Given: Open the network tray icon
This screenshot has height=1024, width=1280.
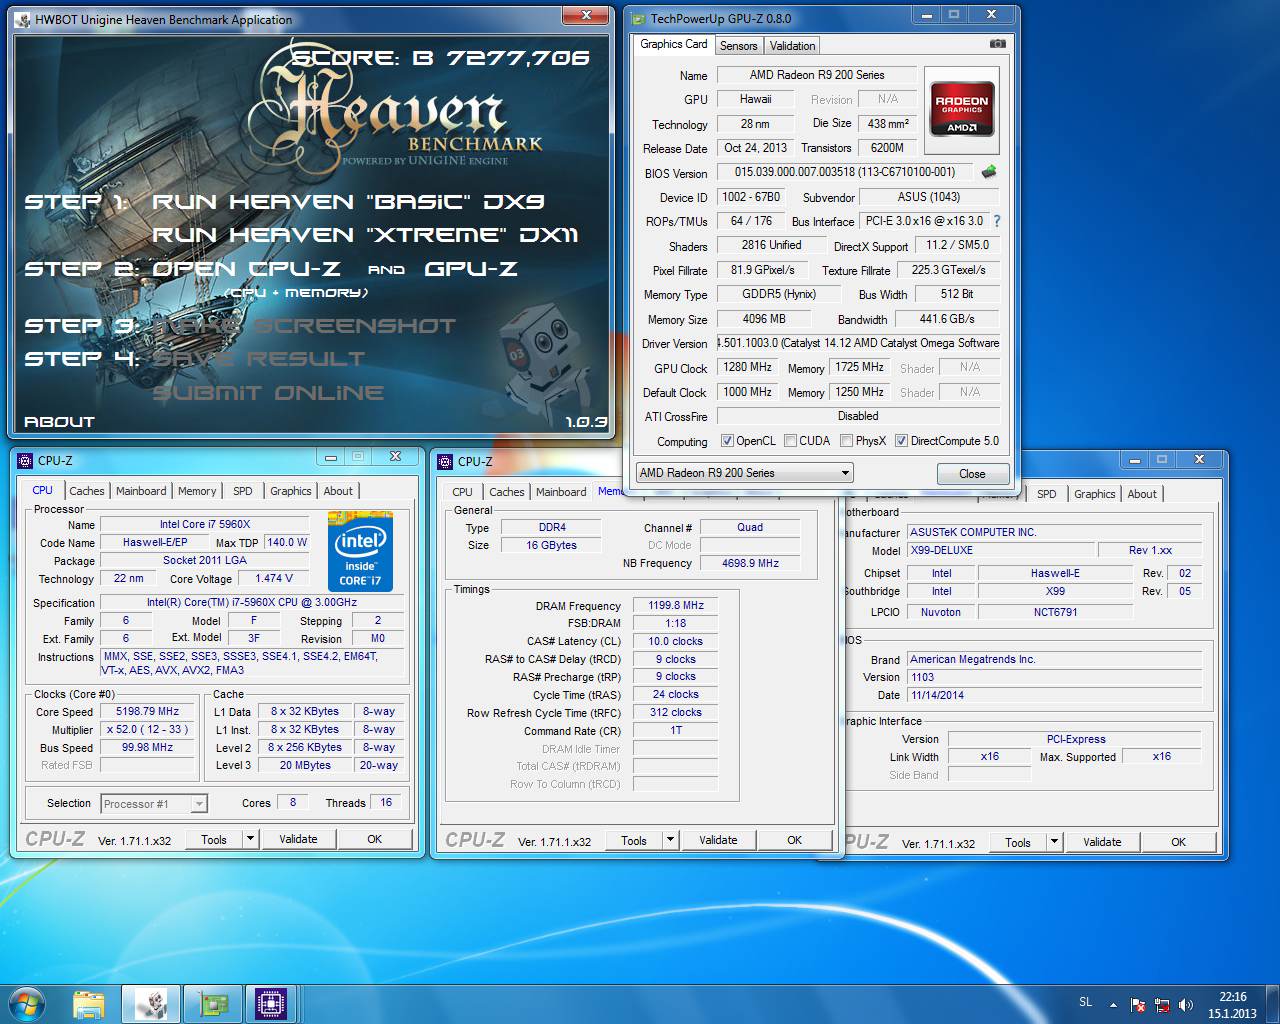Looking at the screenshot, I should 1162,1005.
